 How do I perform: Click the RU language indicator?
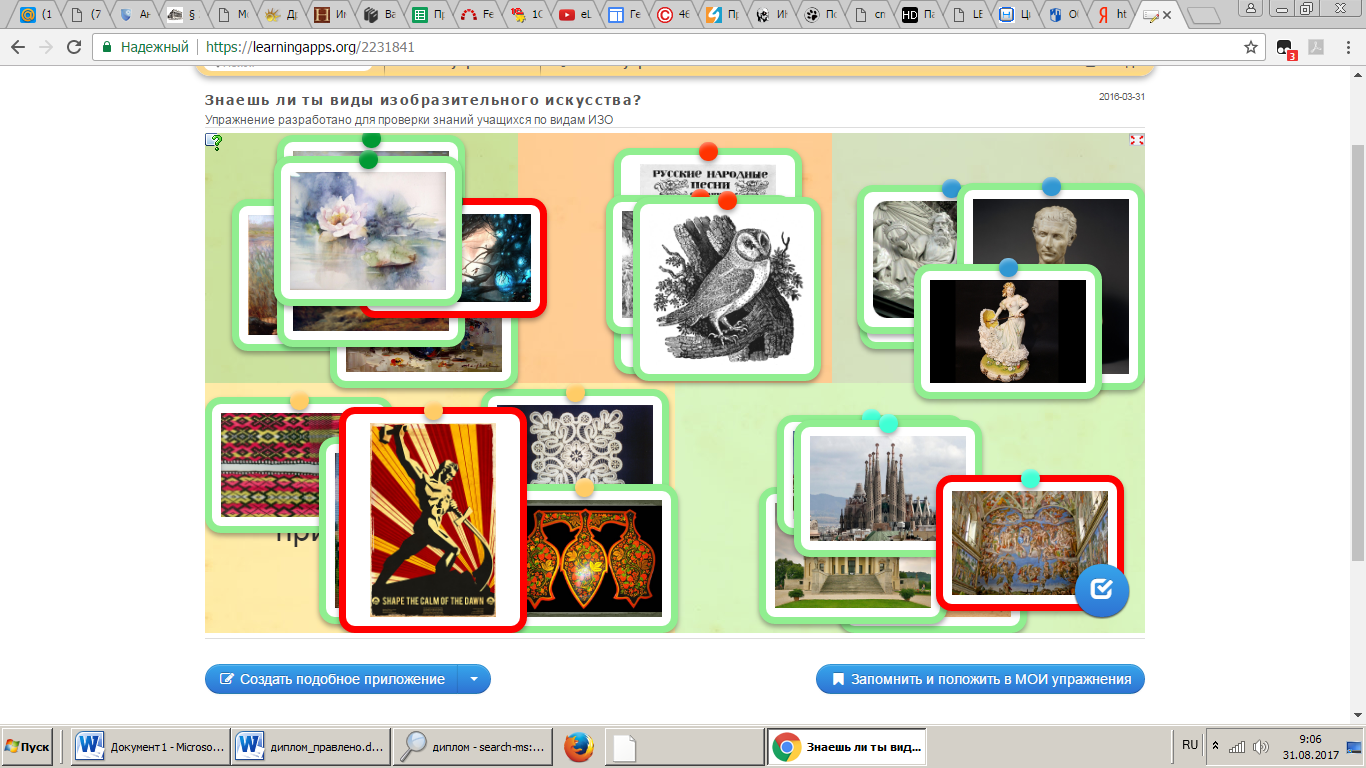tap(1190, 745)
